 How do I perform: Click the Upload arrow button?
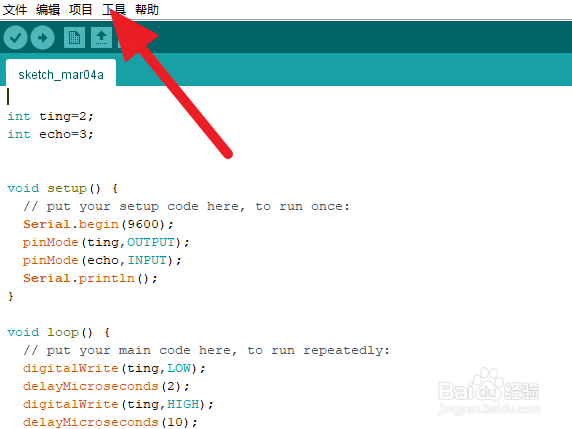point(42,38)
